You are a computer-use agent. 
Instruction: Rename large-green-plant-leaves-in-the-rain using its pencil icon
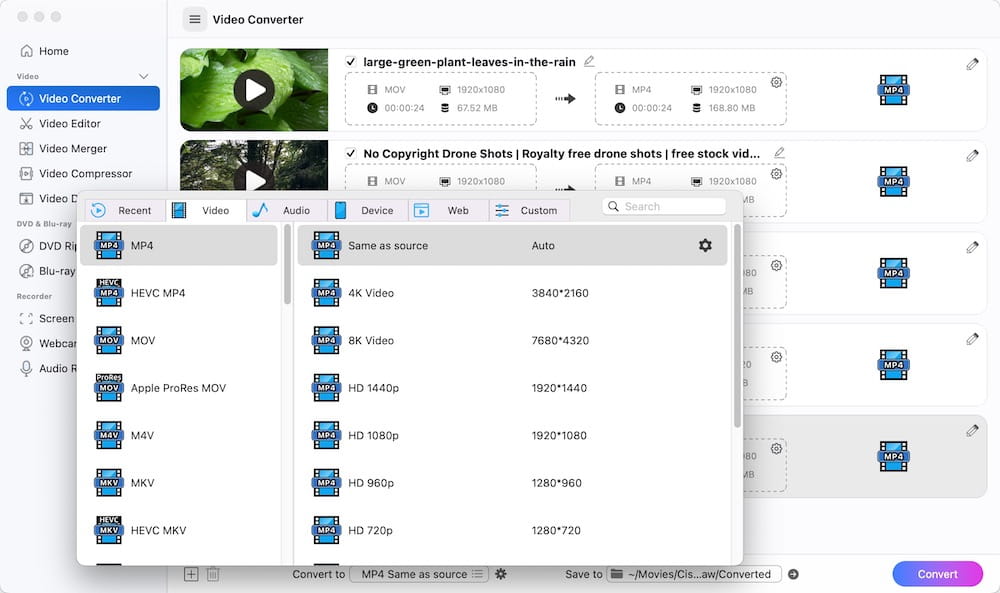coord(589,61)
